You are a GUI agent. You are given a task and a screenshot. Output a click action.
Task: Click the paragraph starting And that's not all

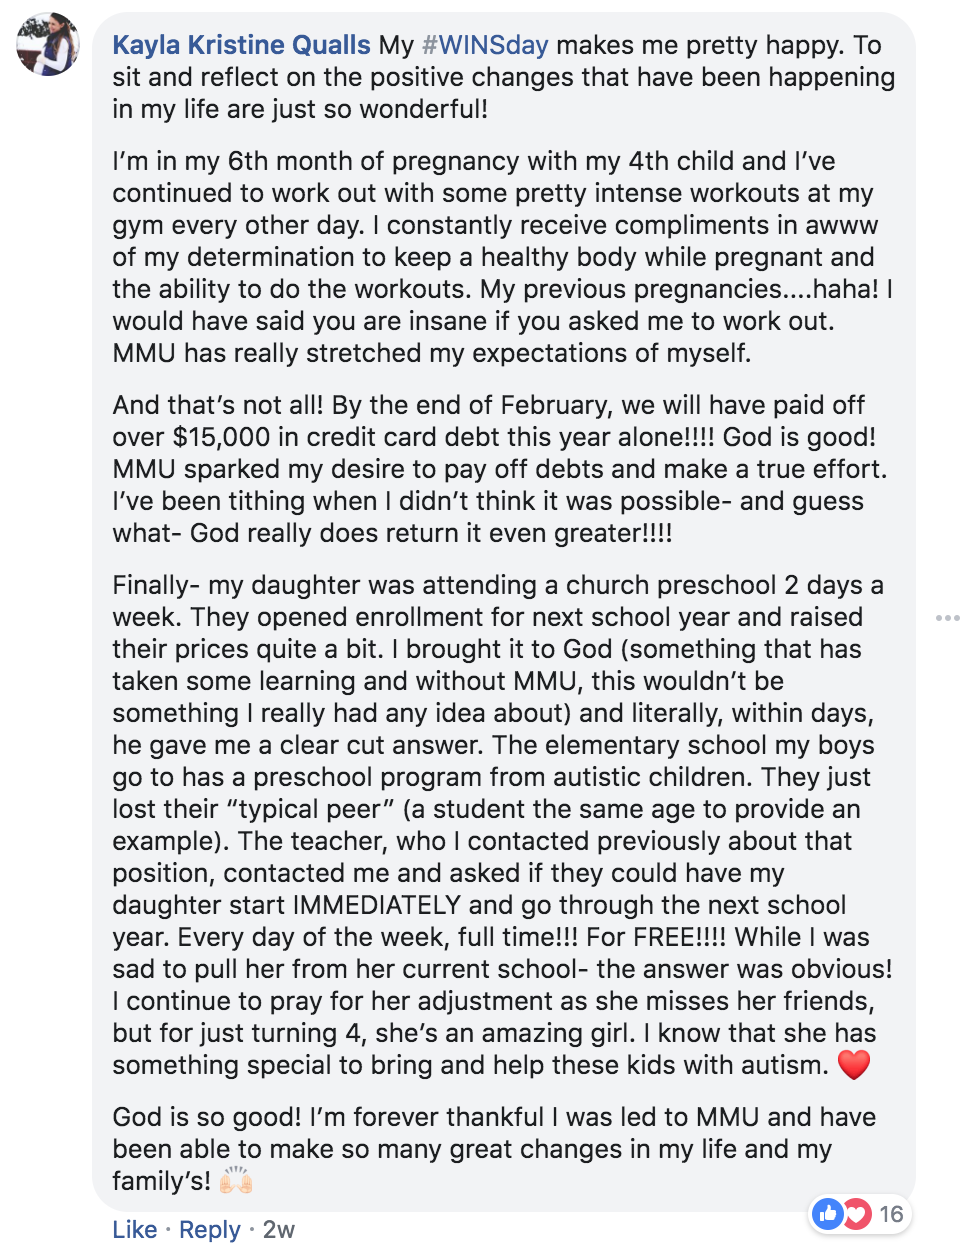click(500, 469)
